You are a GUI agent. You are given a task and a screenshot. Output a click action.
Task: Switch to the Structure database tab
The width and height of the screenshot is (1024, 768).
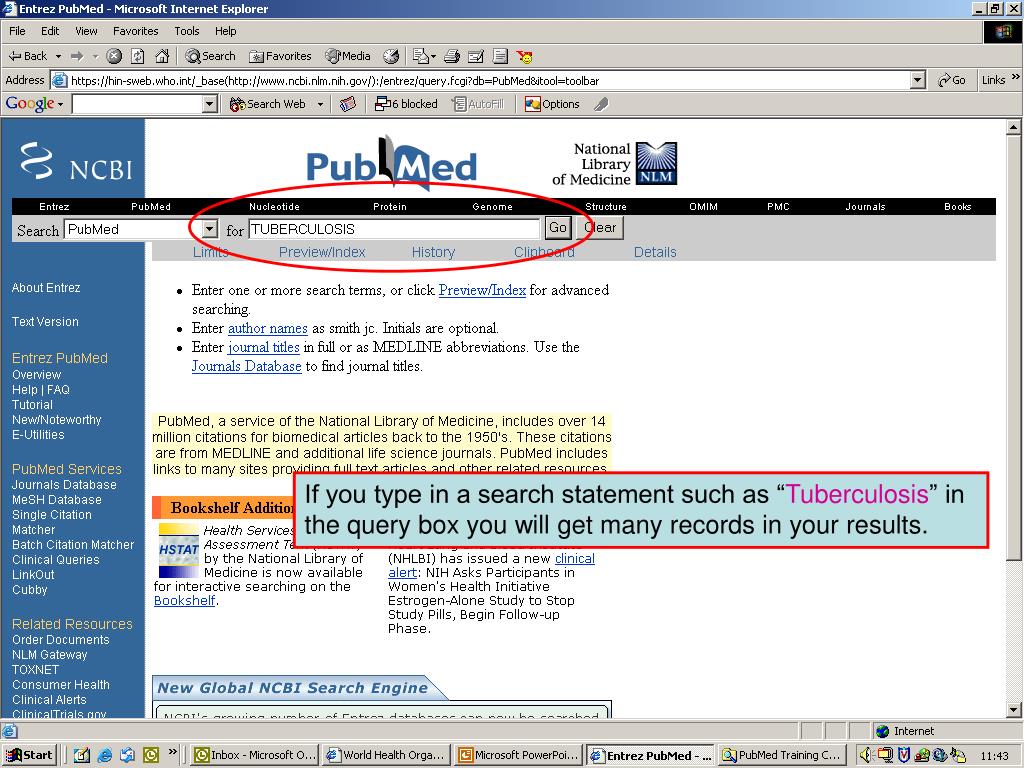tap(606, 206)
